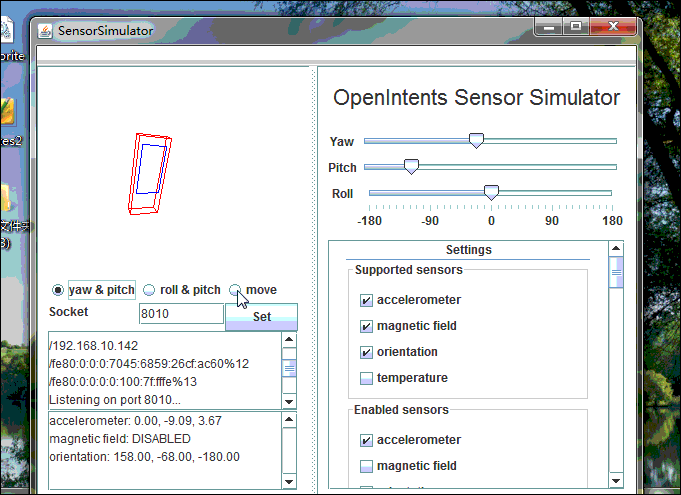681x495 pixels.
Task: Click down arrow of Settings panel scrollbar
Action: (x=616, y=480)
